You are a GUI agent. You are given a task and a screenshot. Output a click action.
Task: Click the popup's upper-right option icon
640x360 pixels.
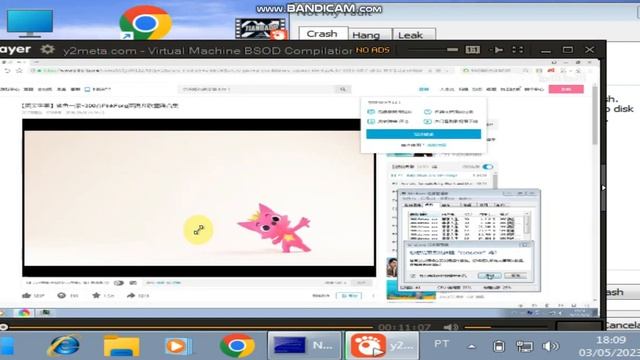click(x=427, y=111)
